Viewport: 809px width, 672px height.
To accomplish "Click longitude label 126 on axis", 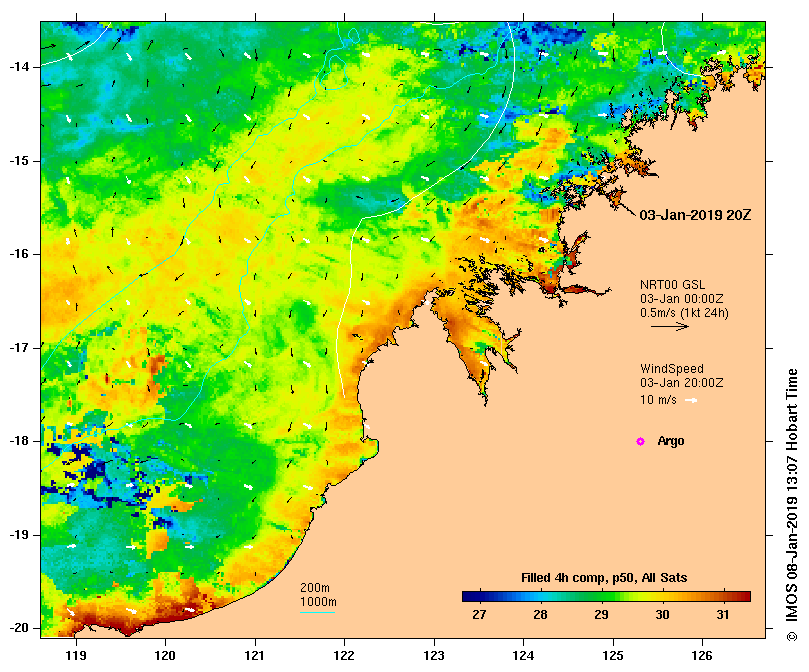I will 702,656.
